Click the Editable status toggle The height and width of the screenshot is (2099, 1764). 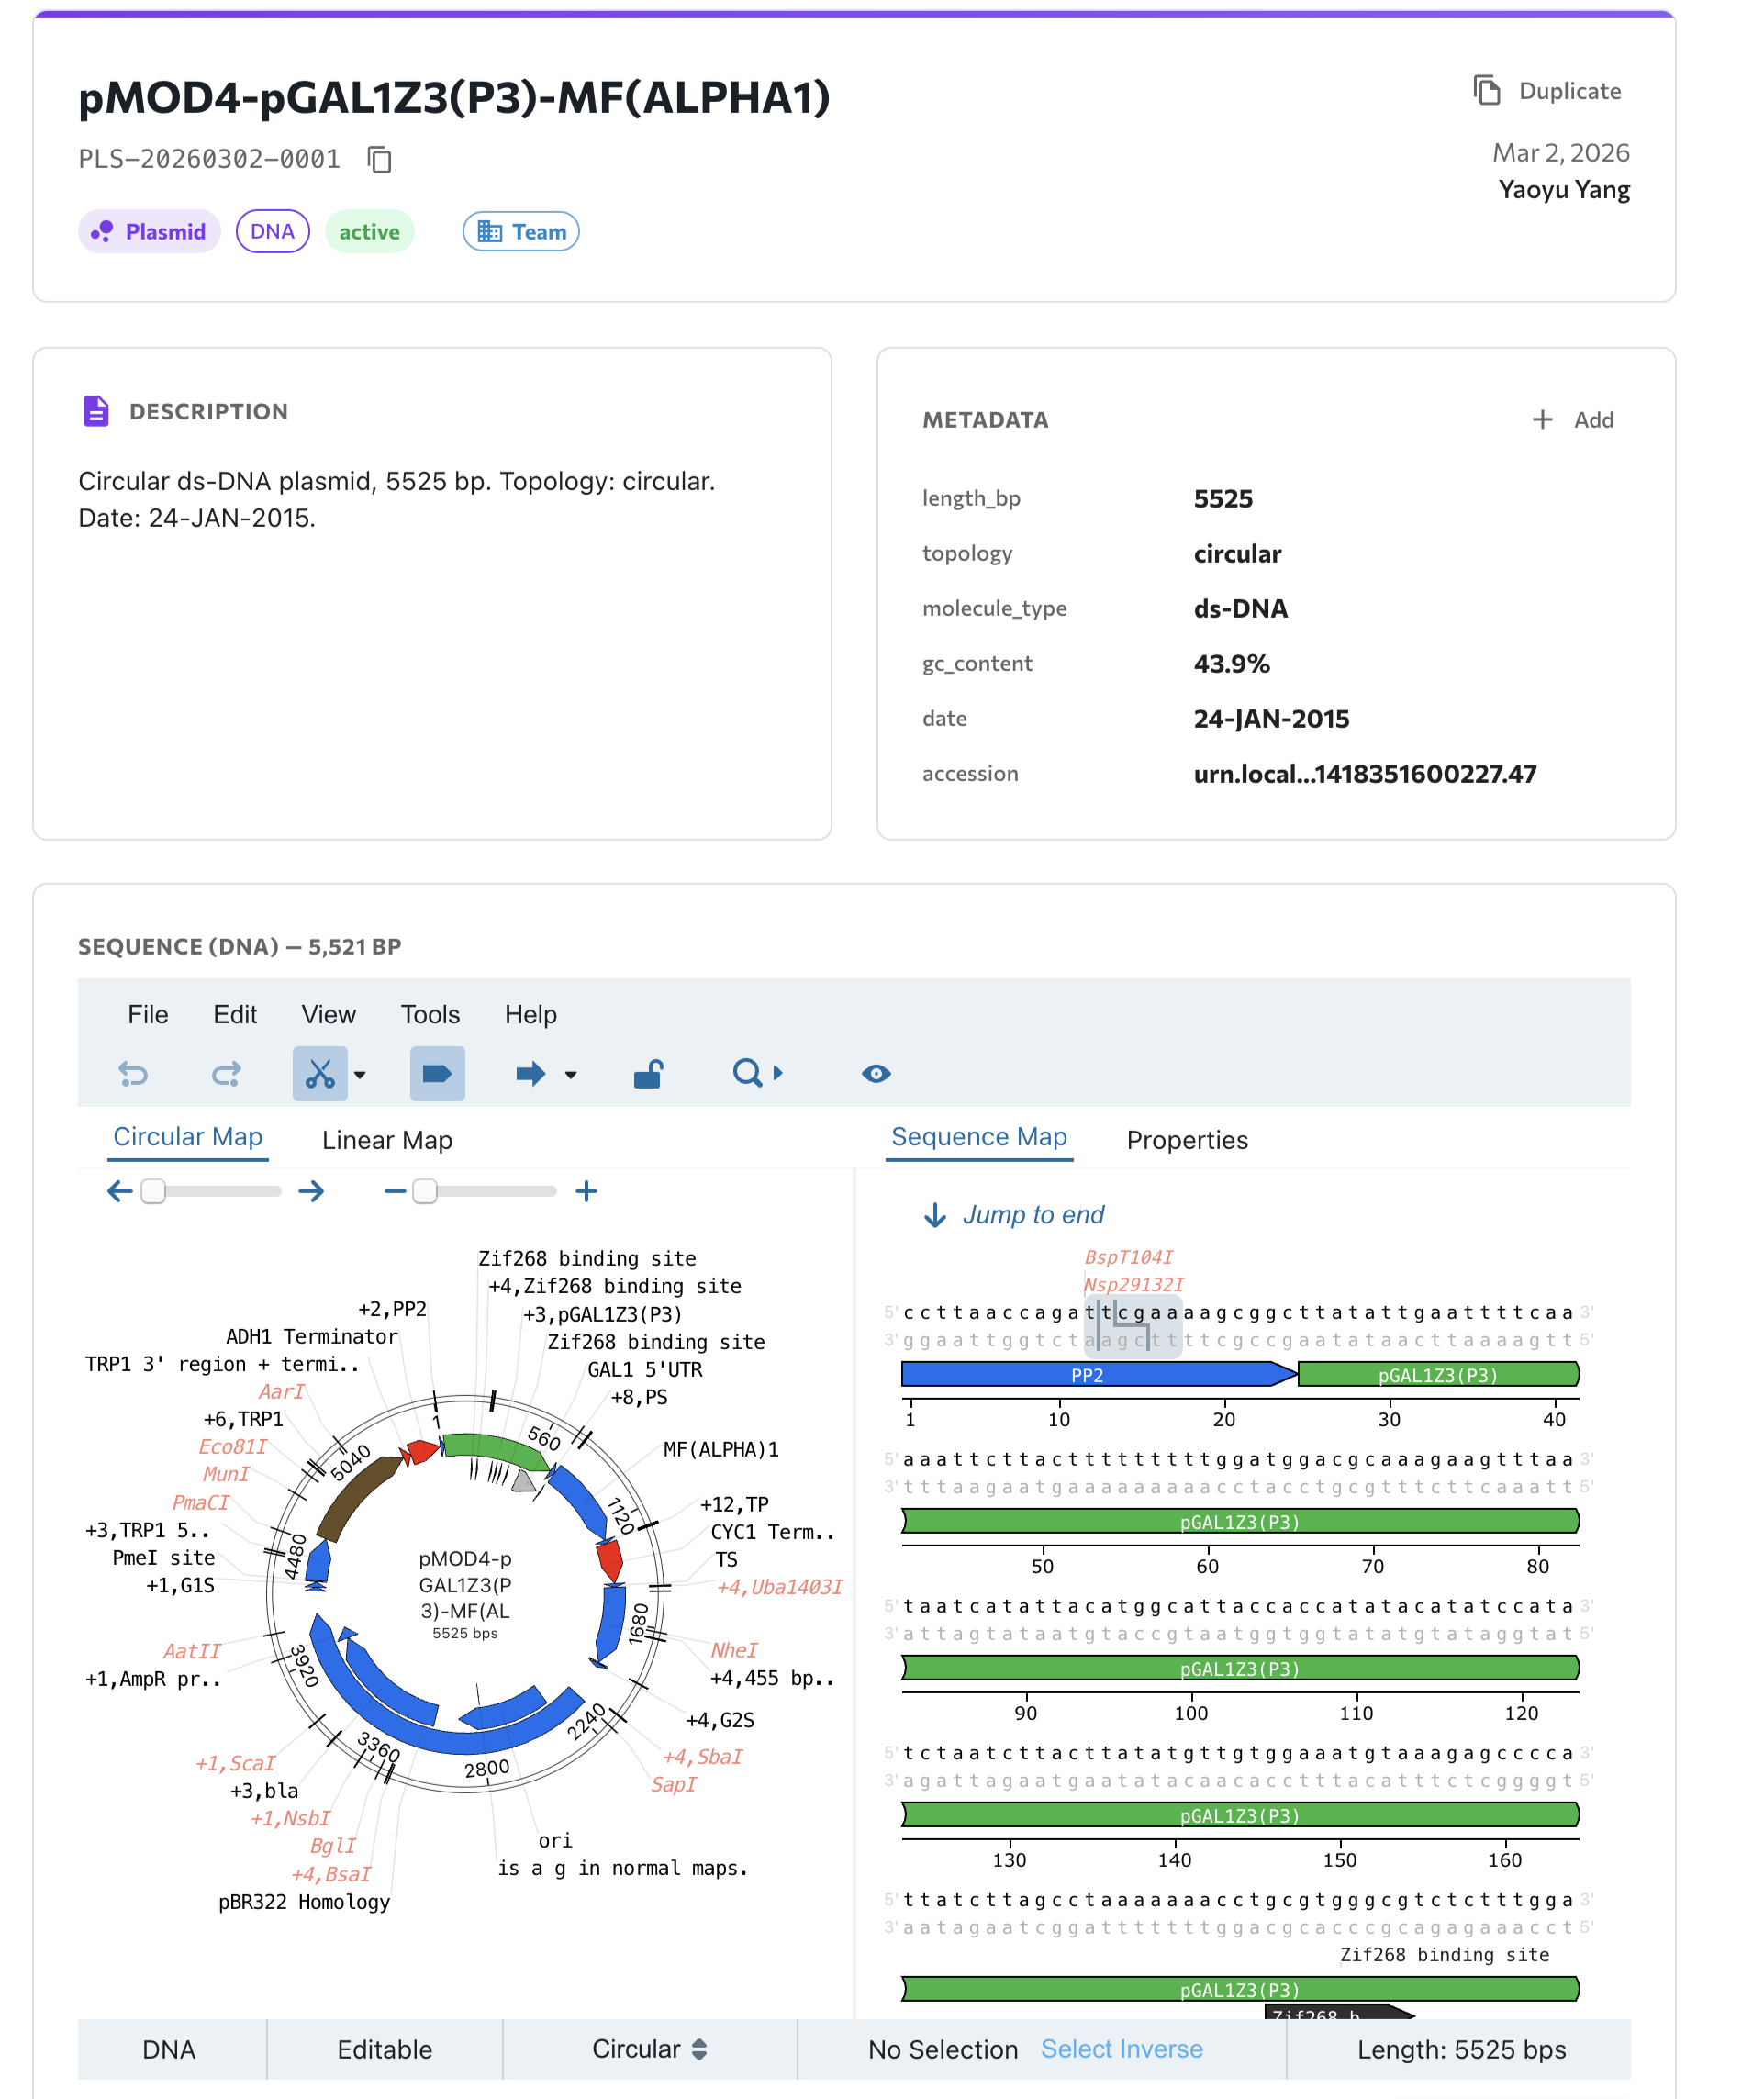pyautogui.click(x=385, y=2049)
